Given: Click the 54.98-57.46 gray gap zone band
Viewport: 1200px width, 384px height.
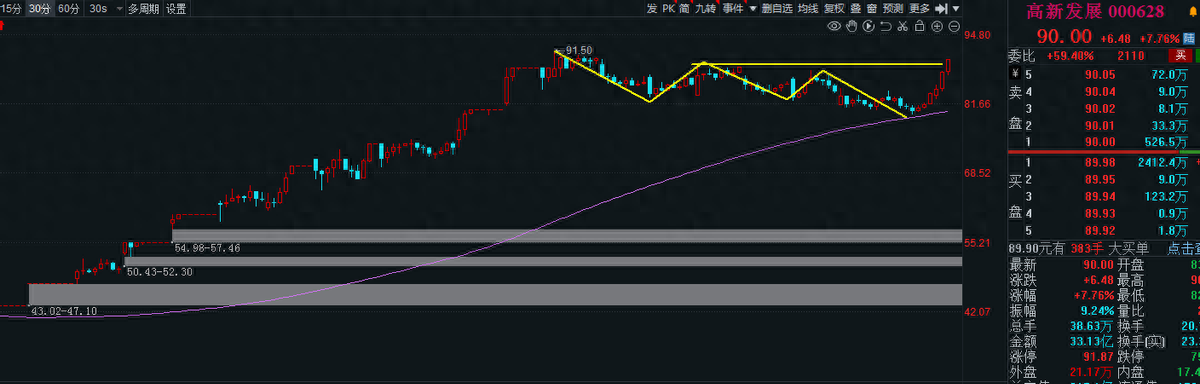Looking at the screenshot, I should [x=567, y=235].
